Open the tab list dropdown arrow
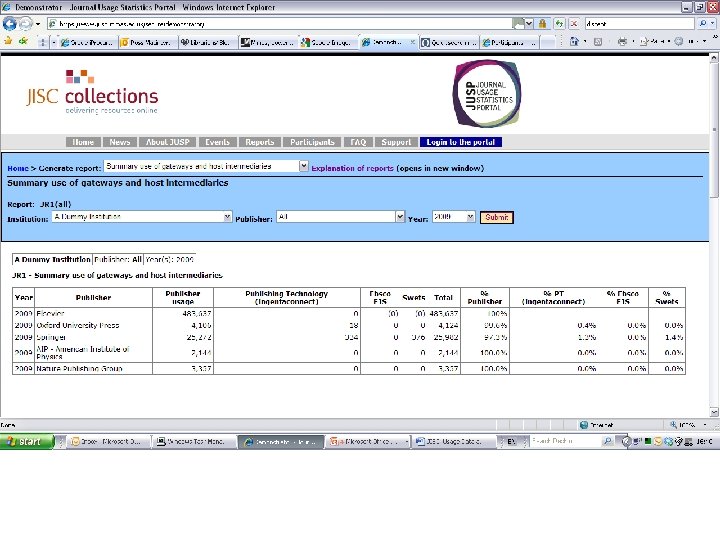The image size is (720, 540). tap(53, 42)
